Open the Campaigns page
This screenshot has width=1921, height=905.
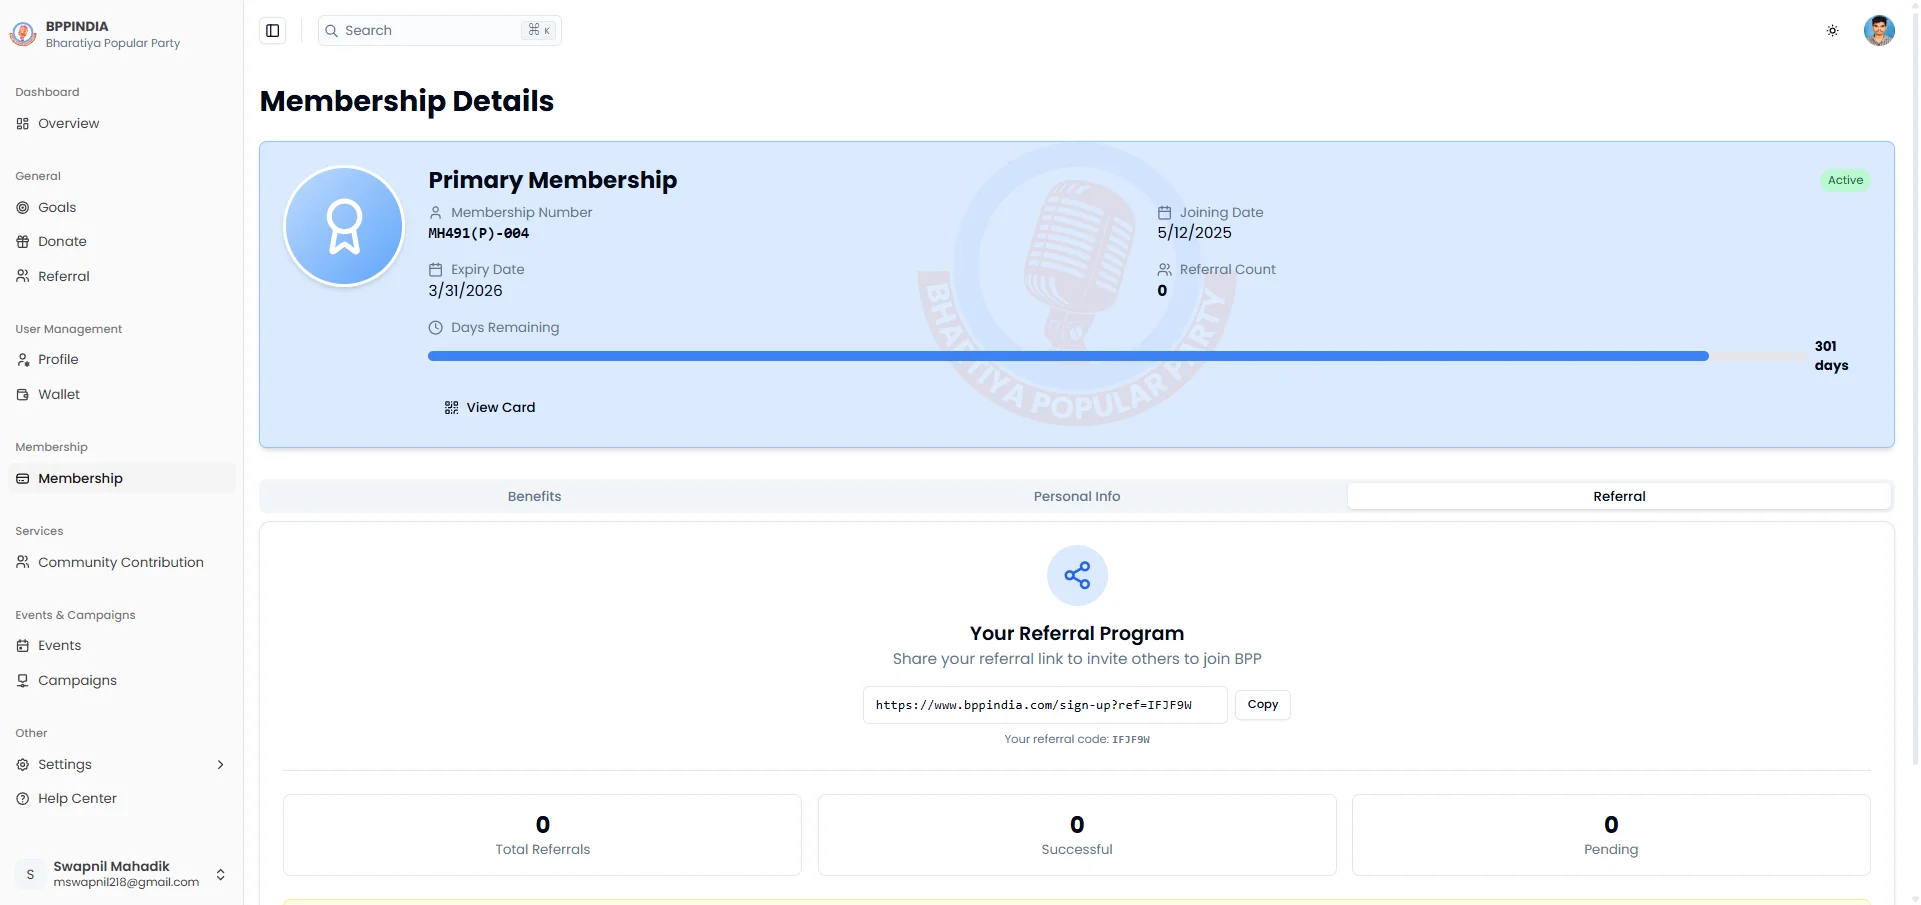point(122,681)
